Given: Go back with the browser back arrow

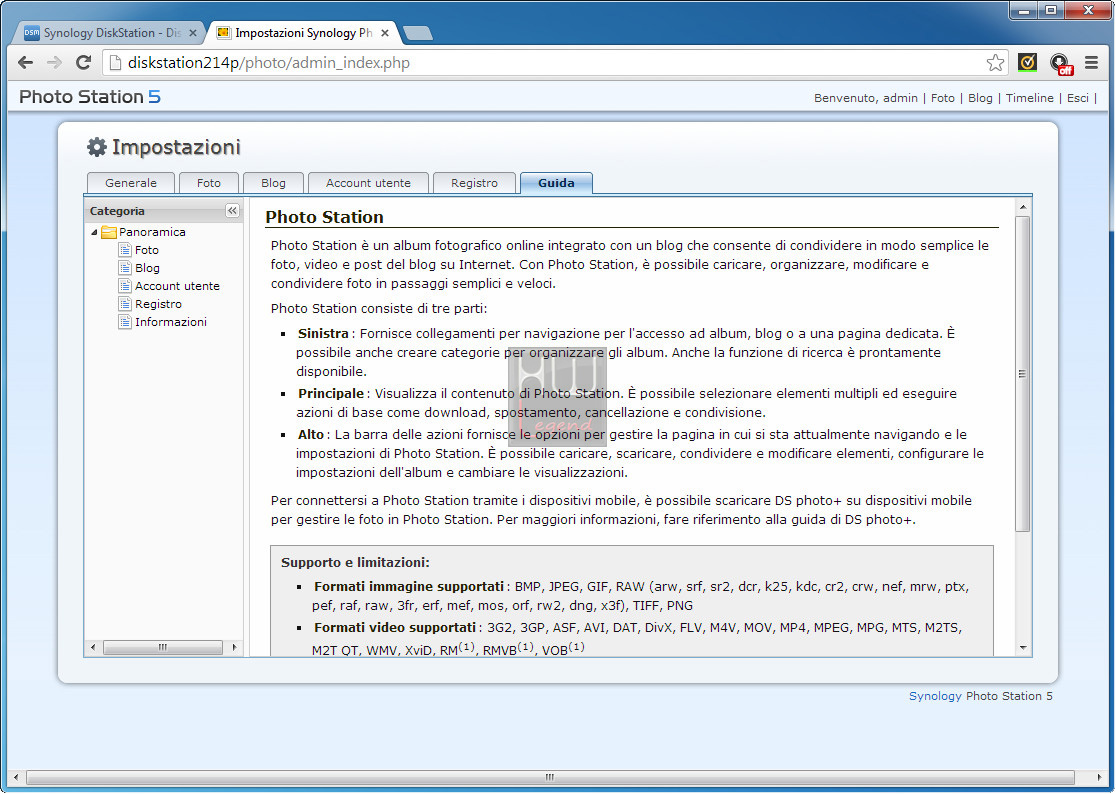Looking at the screenshot, I should tap(26, 63).
